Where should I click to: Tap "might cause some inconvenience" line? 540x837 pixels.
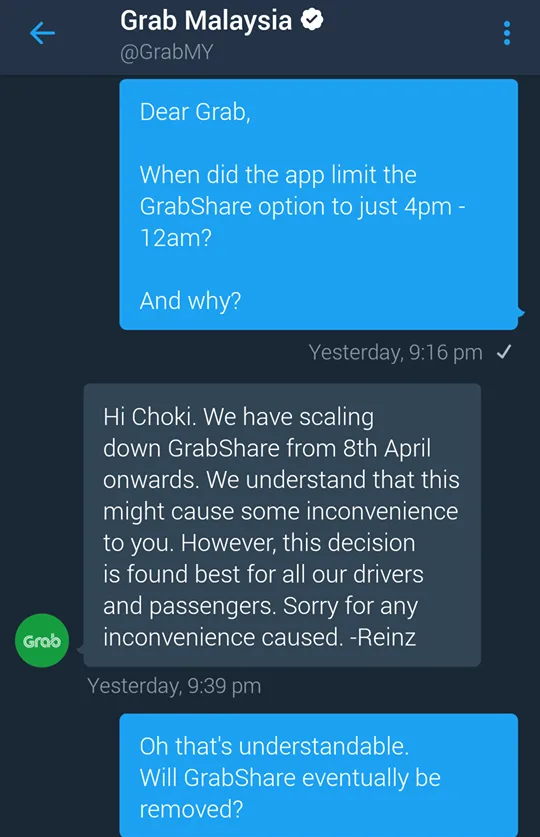(x=281, y=511)
